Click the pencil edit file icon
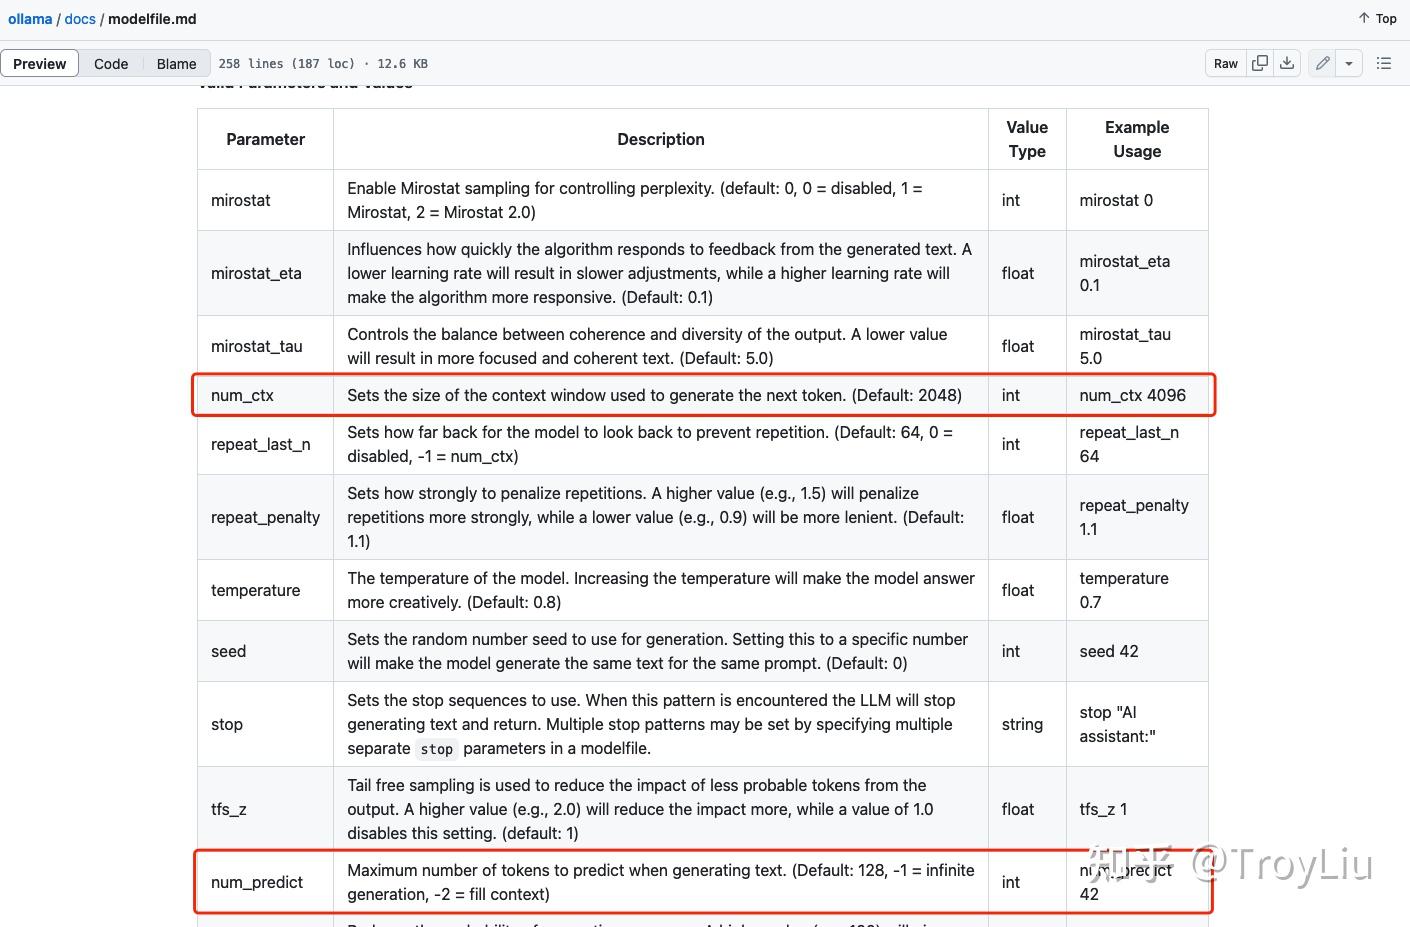 pos(1322,63)
